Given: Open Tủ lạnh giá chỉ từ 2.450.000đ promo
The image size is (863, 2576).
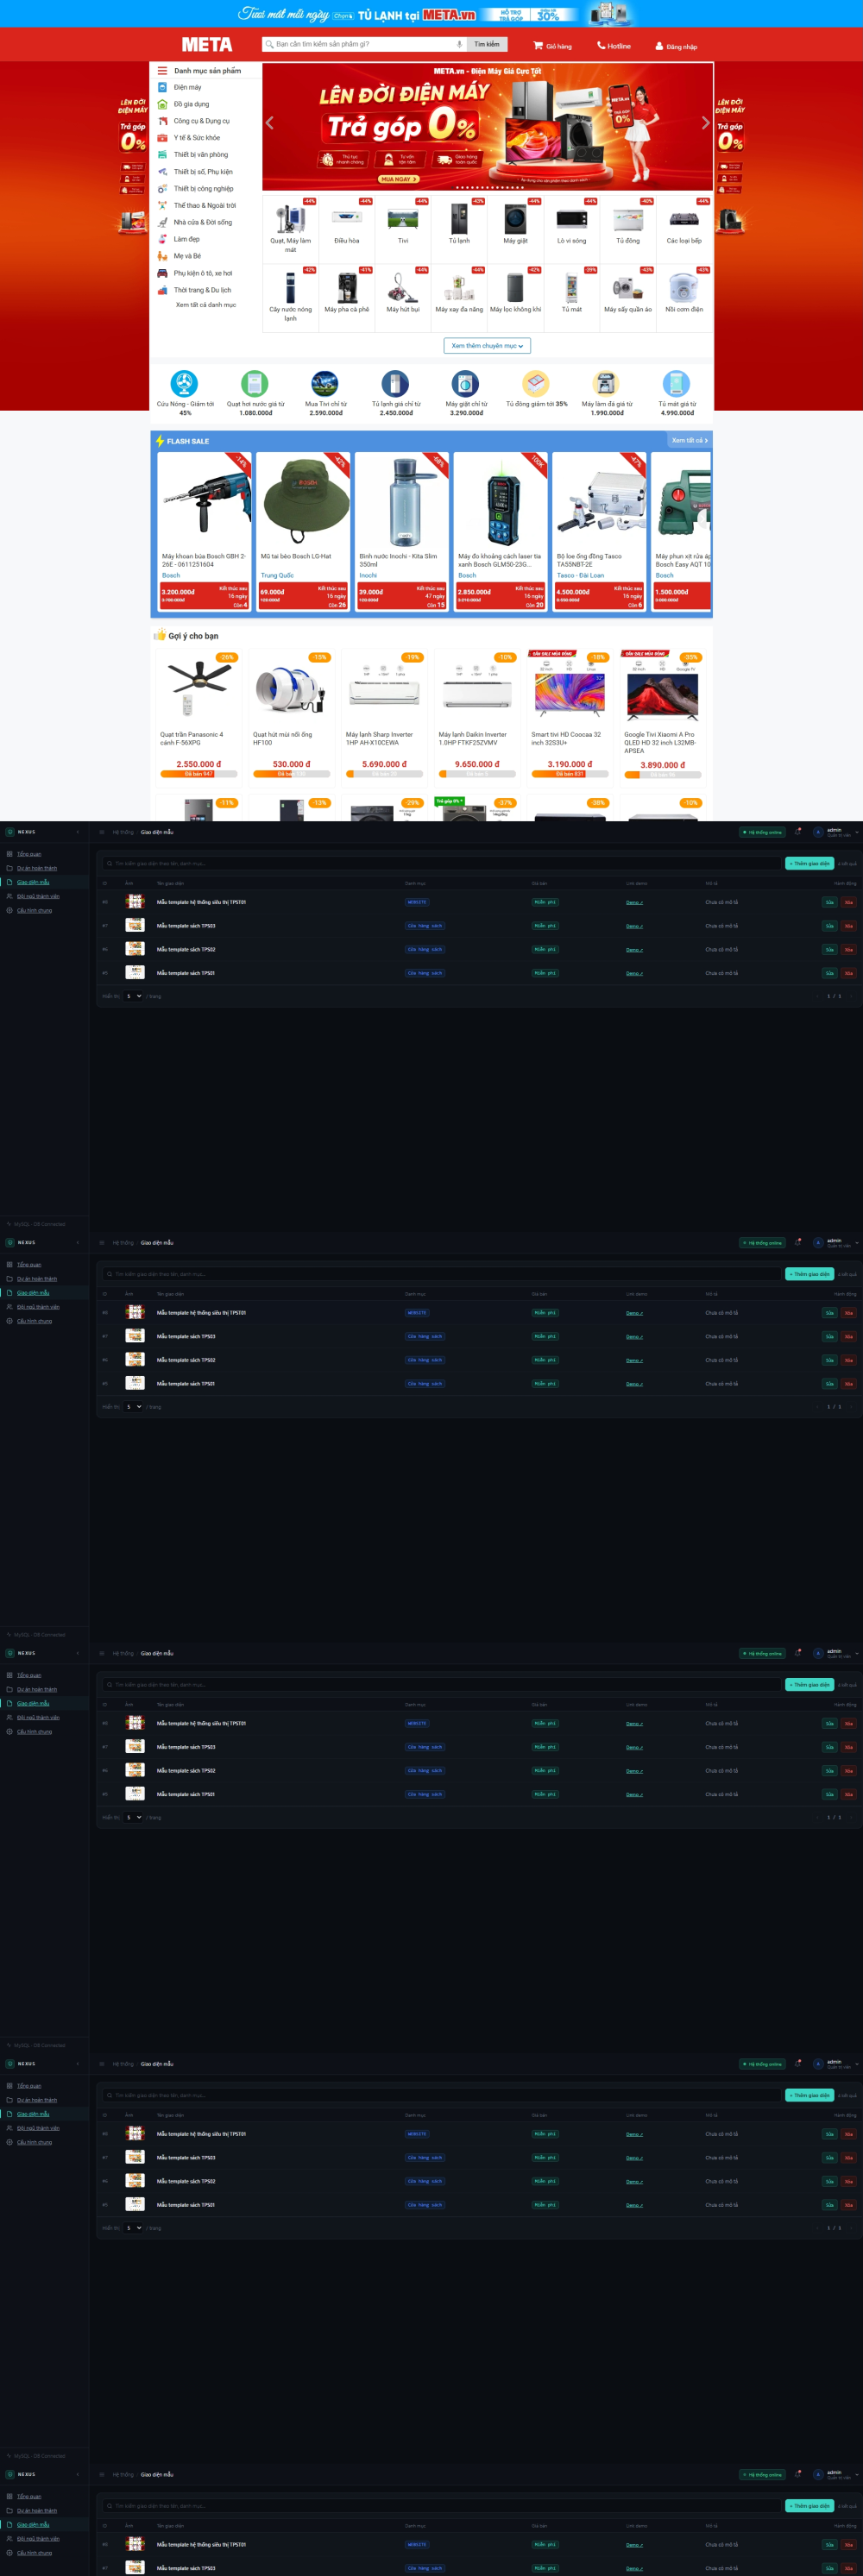Looking at the screenshot, I should pyautogui.click(x=396, y=393).
